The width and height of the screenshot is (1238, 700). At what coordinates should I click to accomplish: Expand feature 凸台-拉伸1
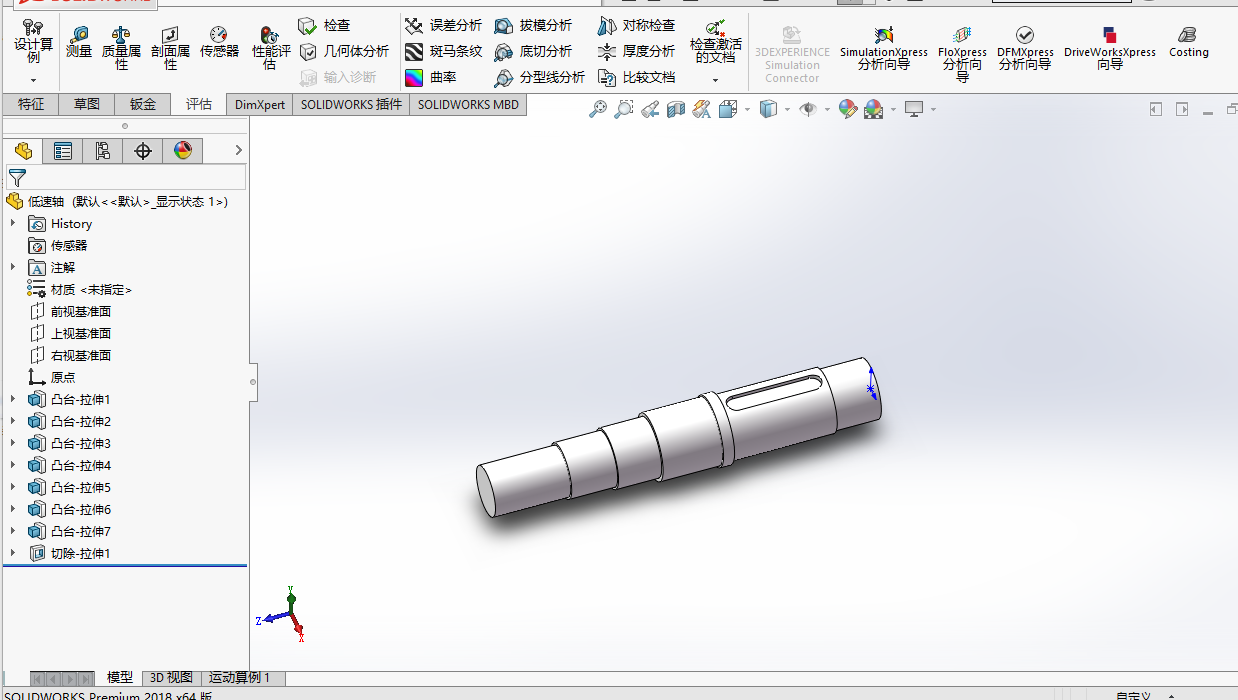pos(13,400)
